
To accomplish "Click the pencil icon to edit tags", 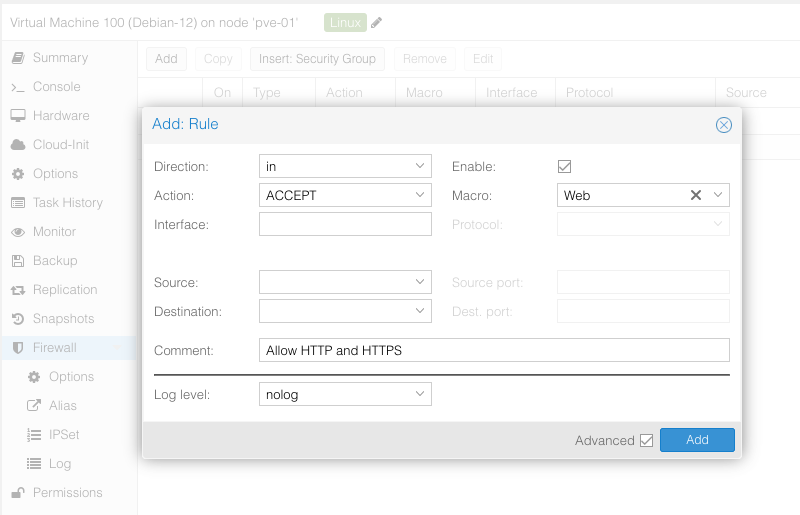I will point(376,22).
